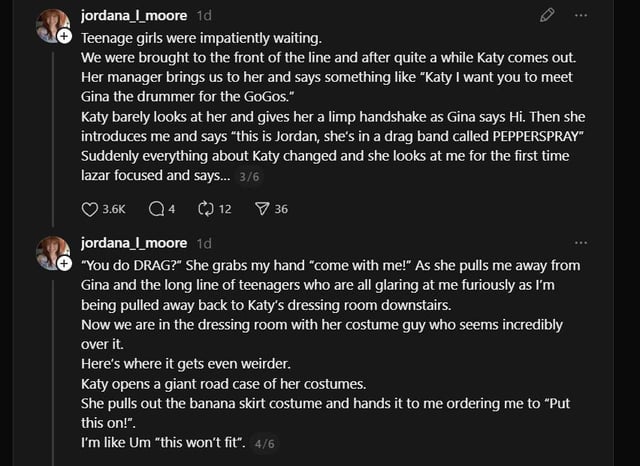This screenshot has height=466, width=640.
Task: Open the first post's profile picture
Action: pos(52,25)
